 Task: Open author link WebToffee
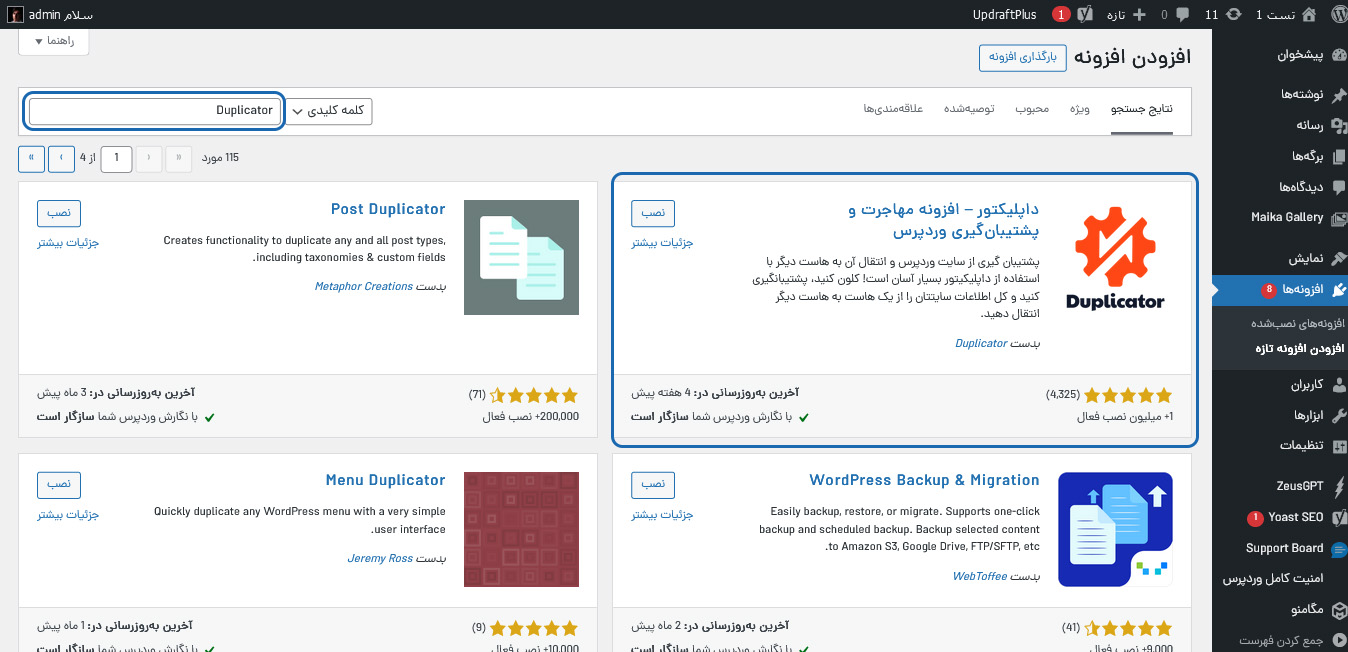[x=980, y=577]
